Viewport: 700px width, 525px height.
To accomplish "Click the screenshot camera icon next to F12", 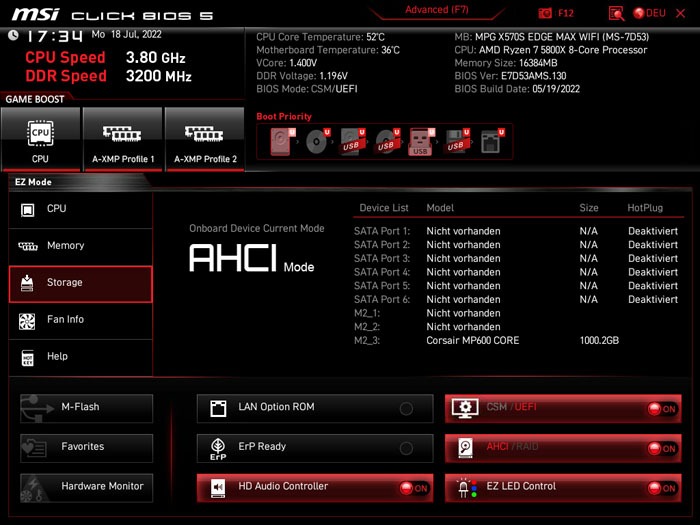I will pos(545,13).
